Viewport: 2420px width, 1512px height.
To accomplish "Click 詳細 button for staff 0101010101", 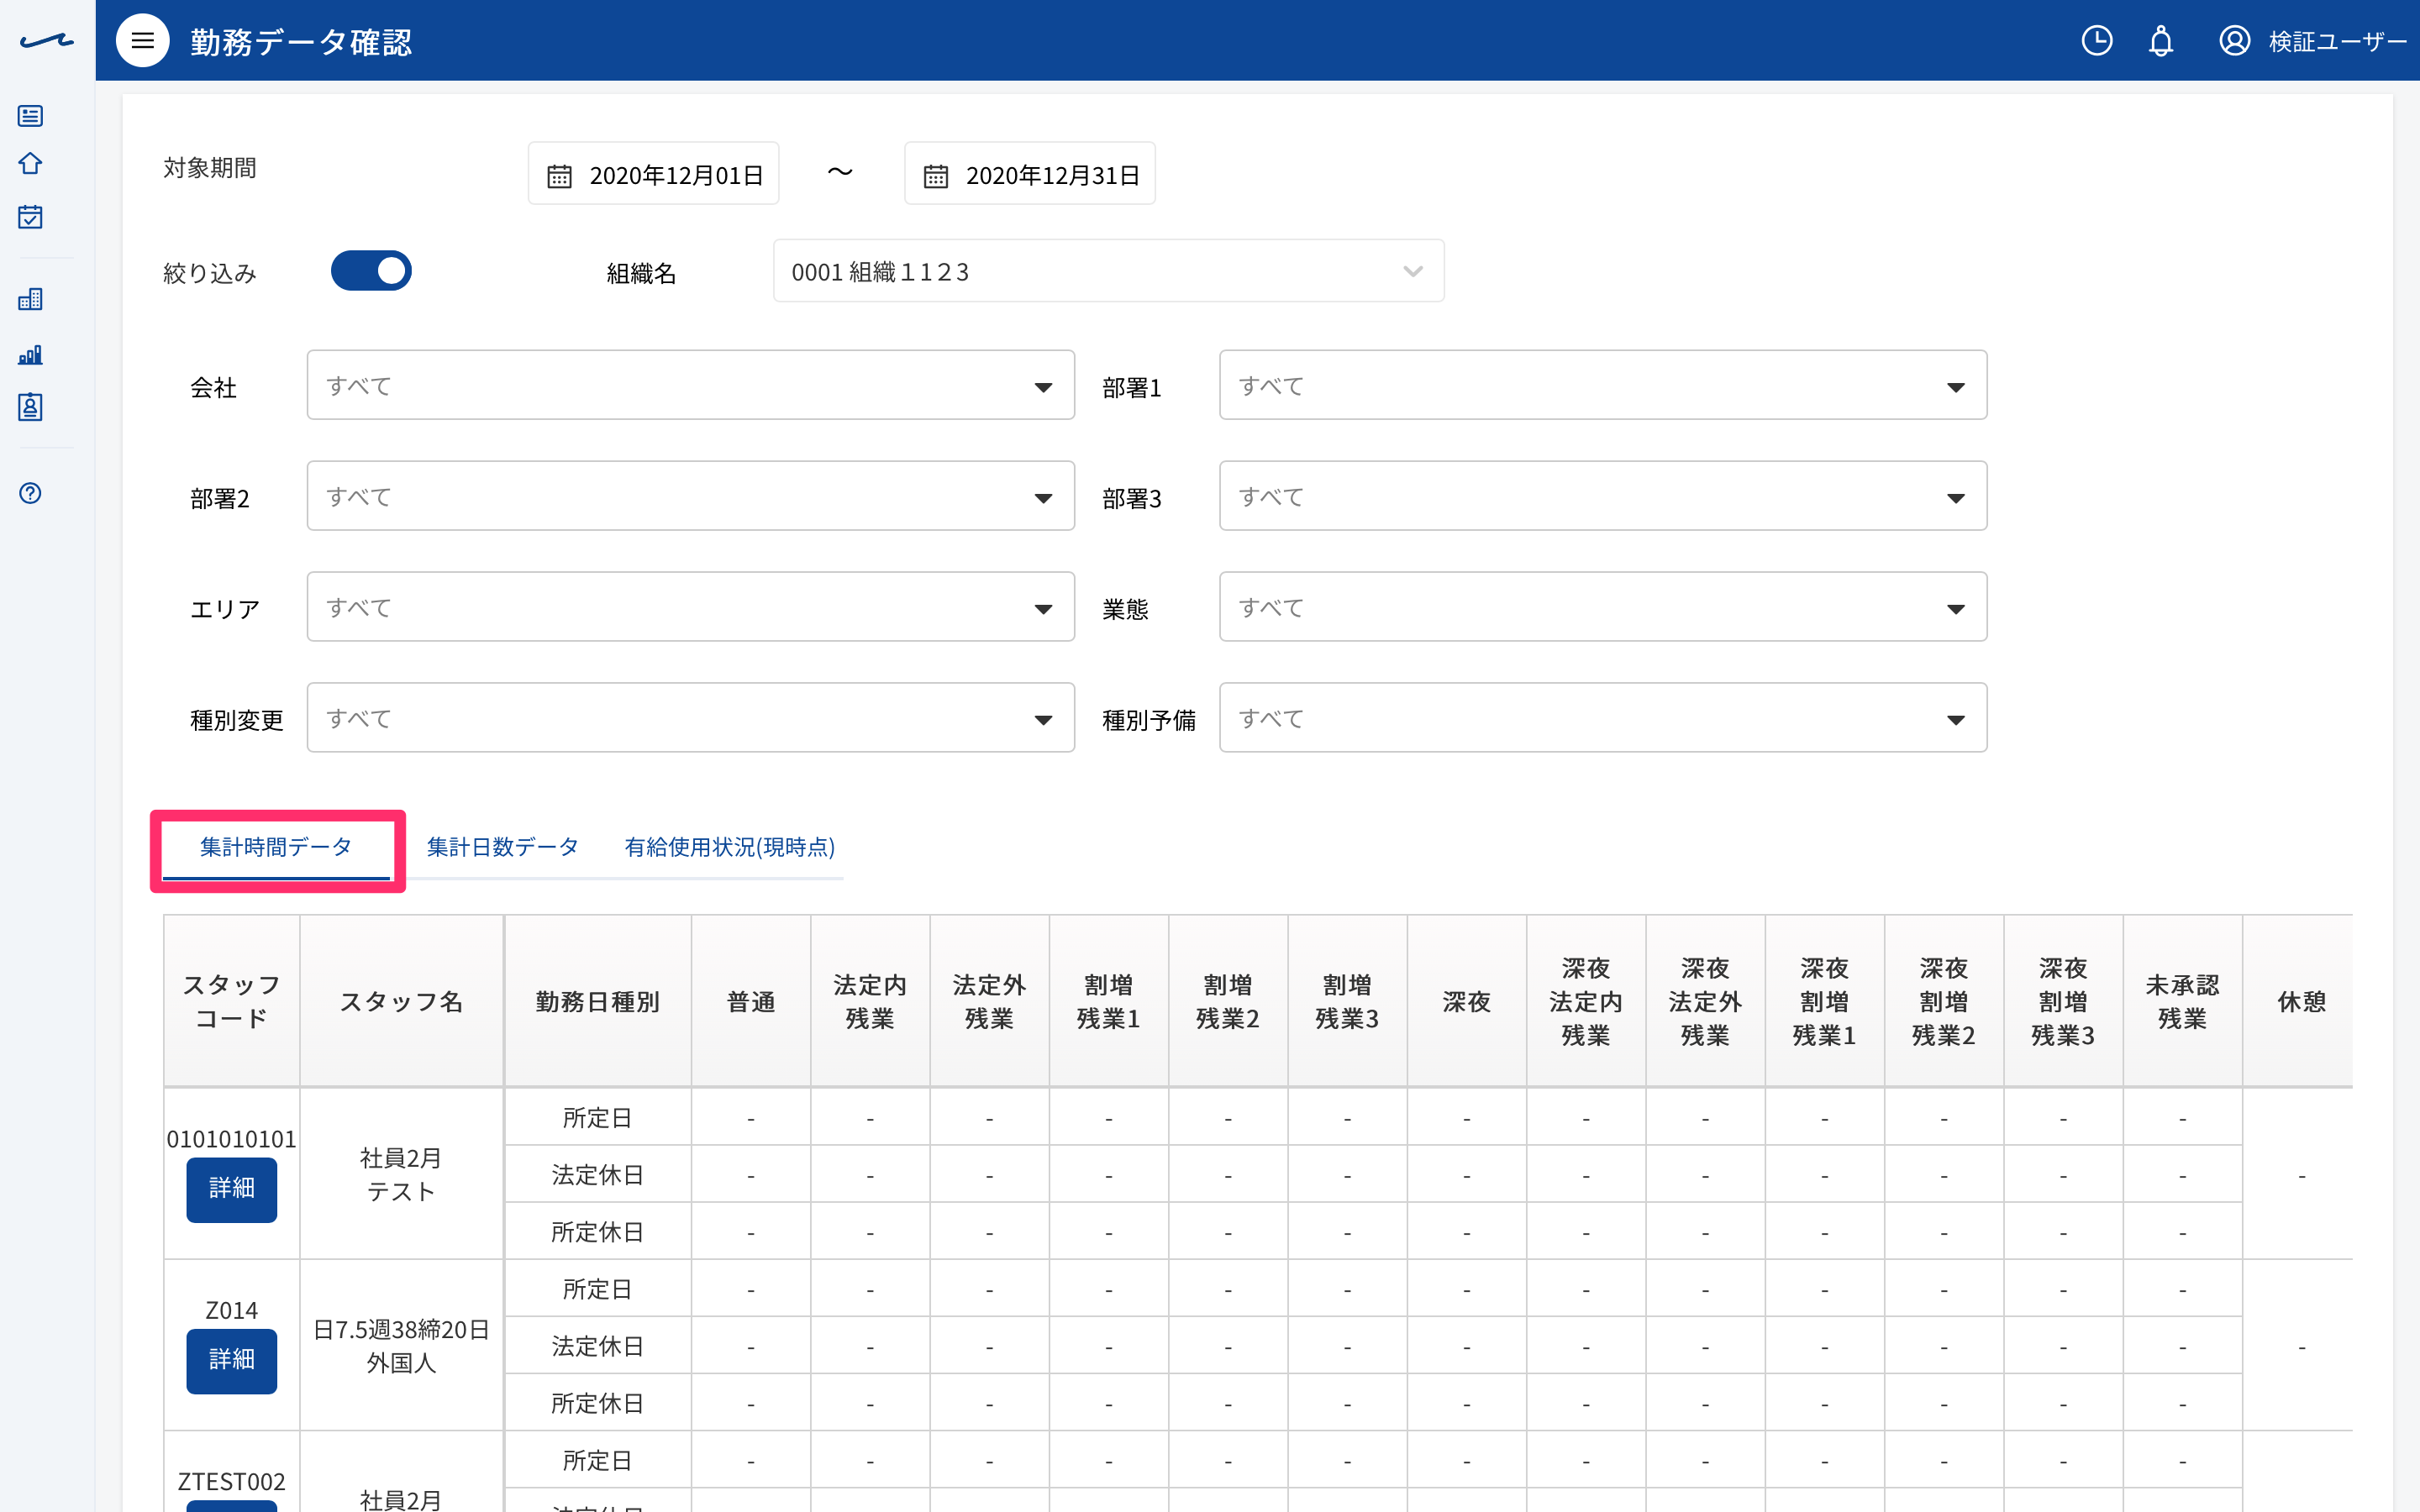I will click(x=231, y=1189).
